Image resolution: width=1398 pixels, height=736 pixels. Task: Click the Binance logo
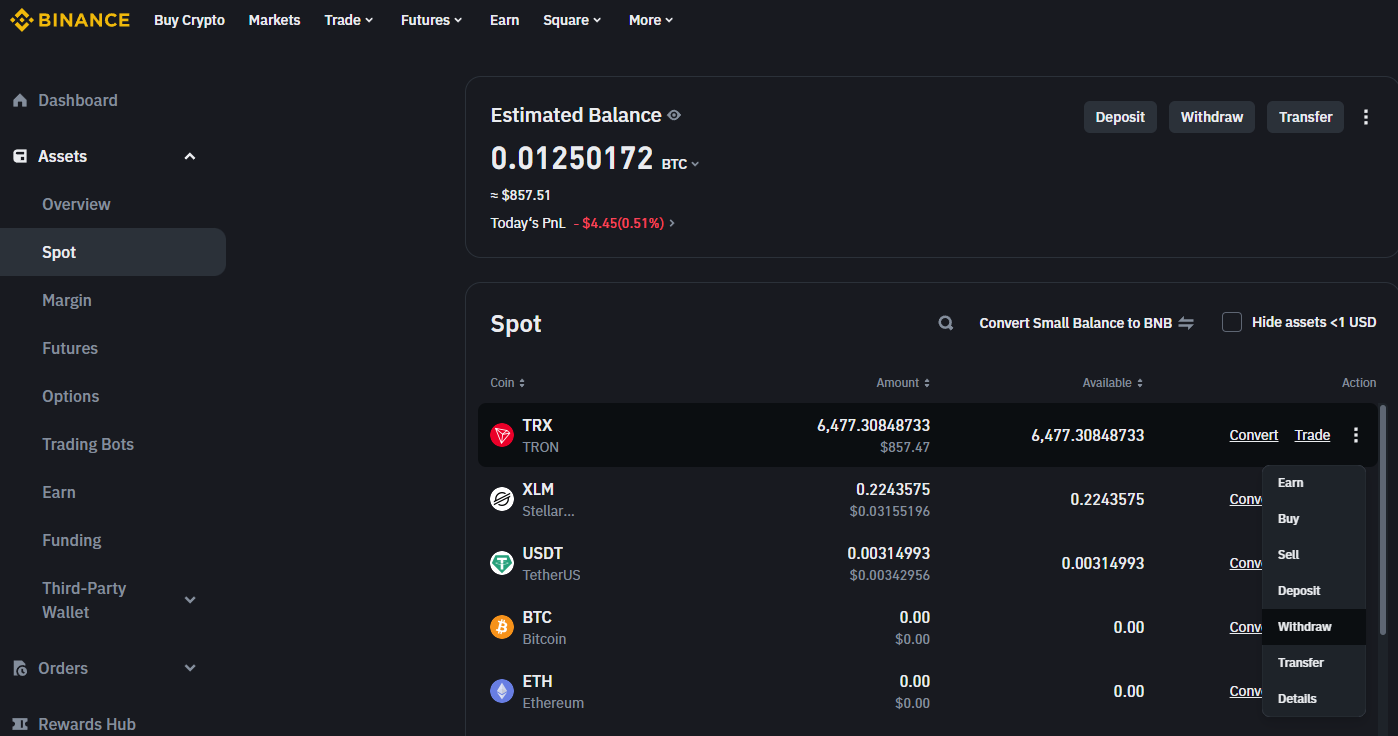pos(70,20)
